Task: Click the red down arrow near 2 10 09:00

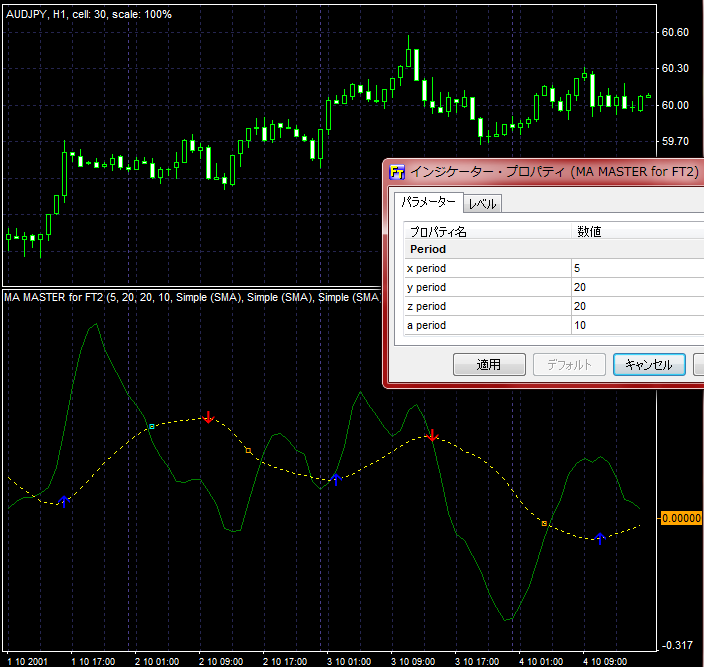Action: (x=208, y=417)
